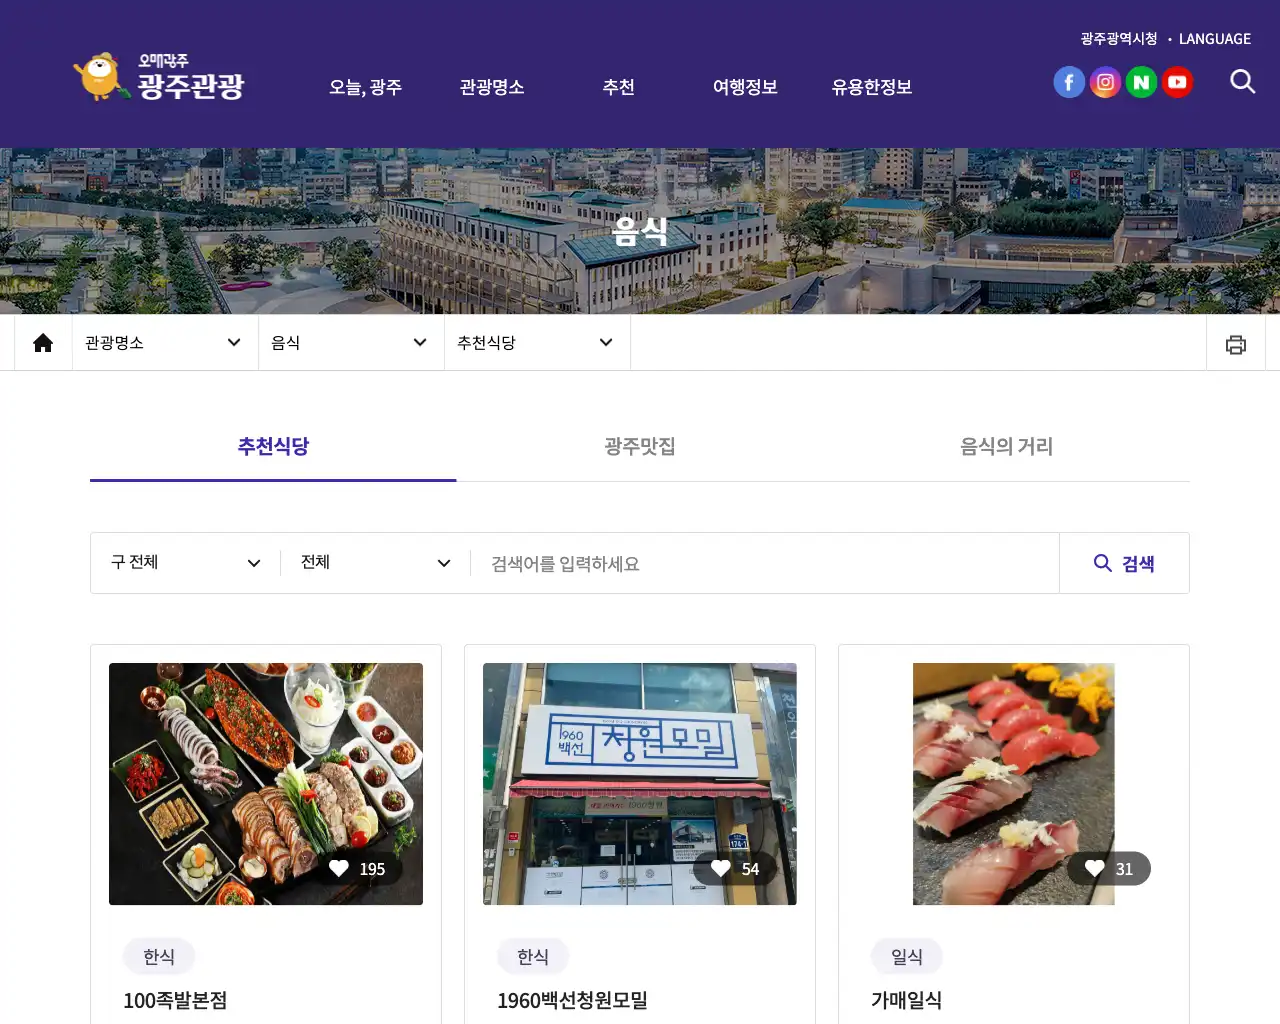Image resolution: width=1280 pixels, height=1024 pixels.
Task: Like 100족발본점 with heart 195
Action: point(357,869)
